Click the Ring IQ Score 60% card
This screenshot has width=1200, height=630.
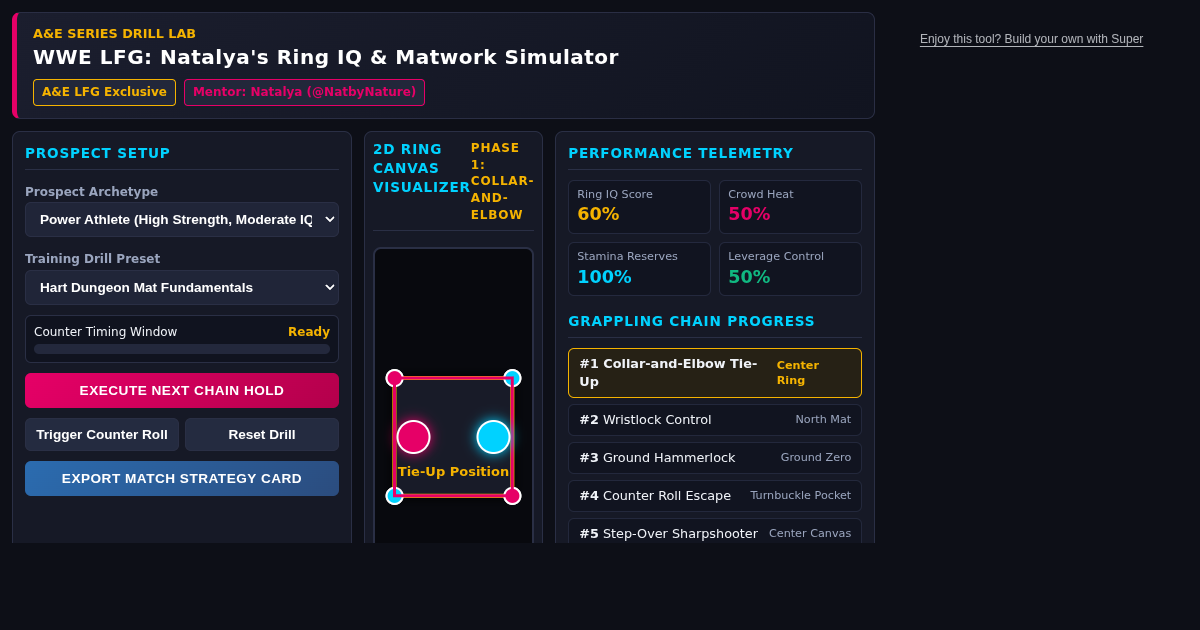coord(639,207)
